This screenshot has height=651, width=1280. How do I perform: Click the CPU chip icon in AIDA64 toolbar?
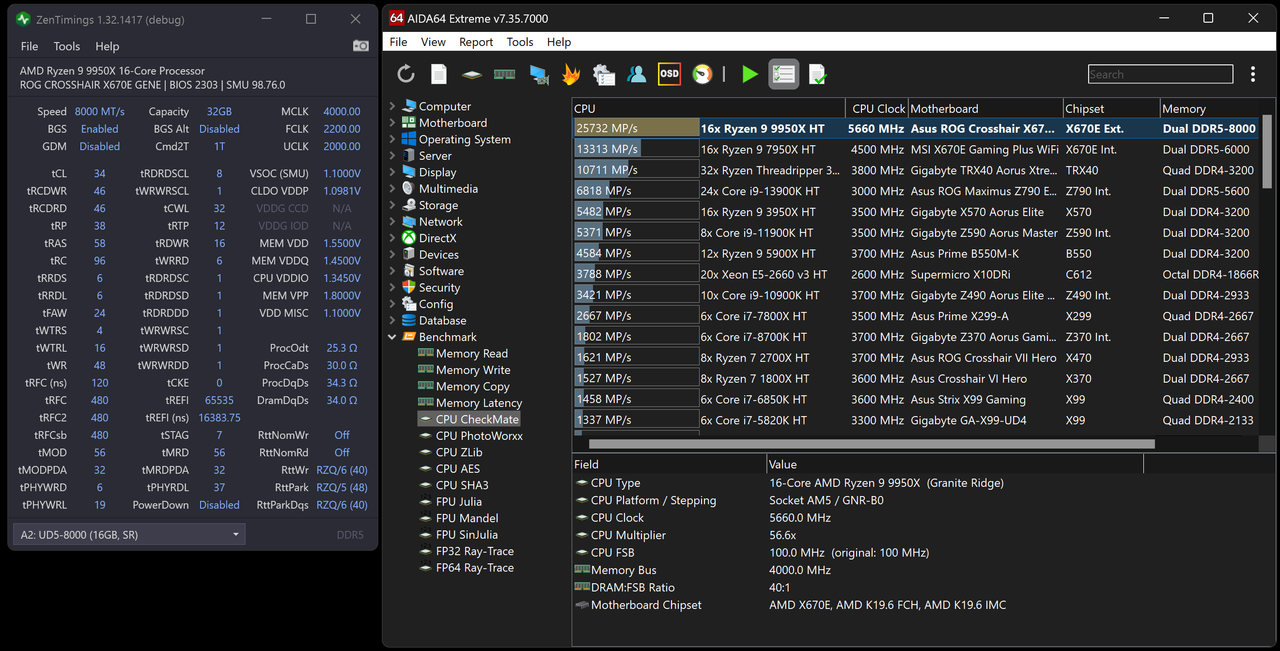pyautogui.click(x=472, y=74)
